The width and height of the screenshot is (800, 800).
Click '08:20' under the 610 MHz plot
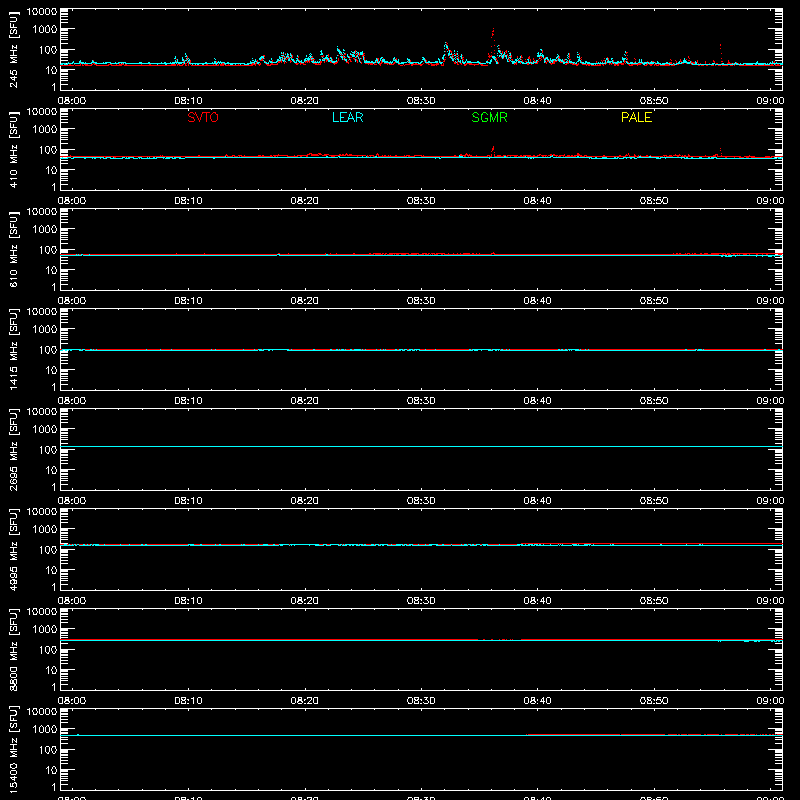(x=305, y=301)
